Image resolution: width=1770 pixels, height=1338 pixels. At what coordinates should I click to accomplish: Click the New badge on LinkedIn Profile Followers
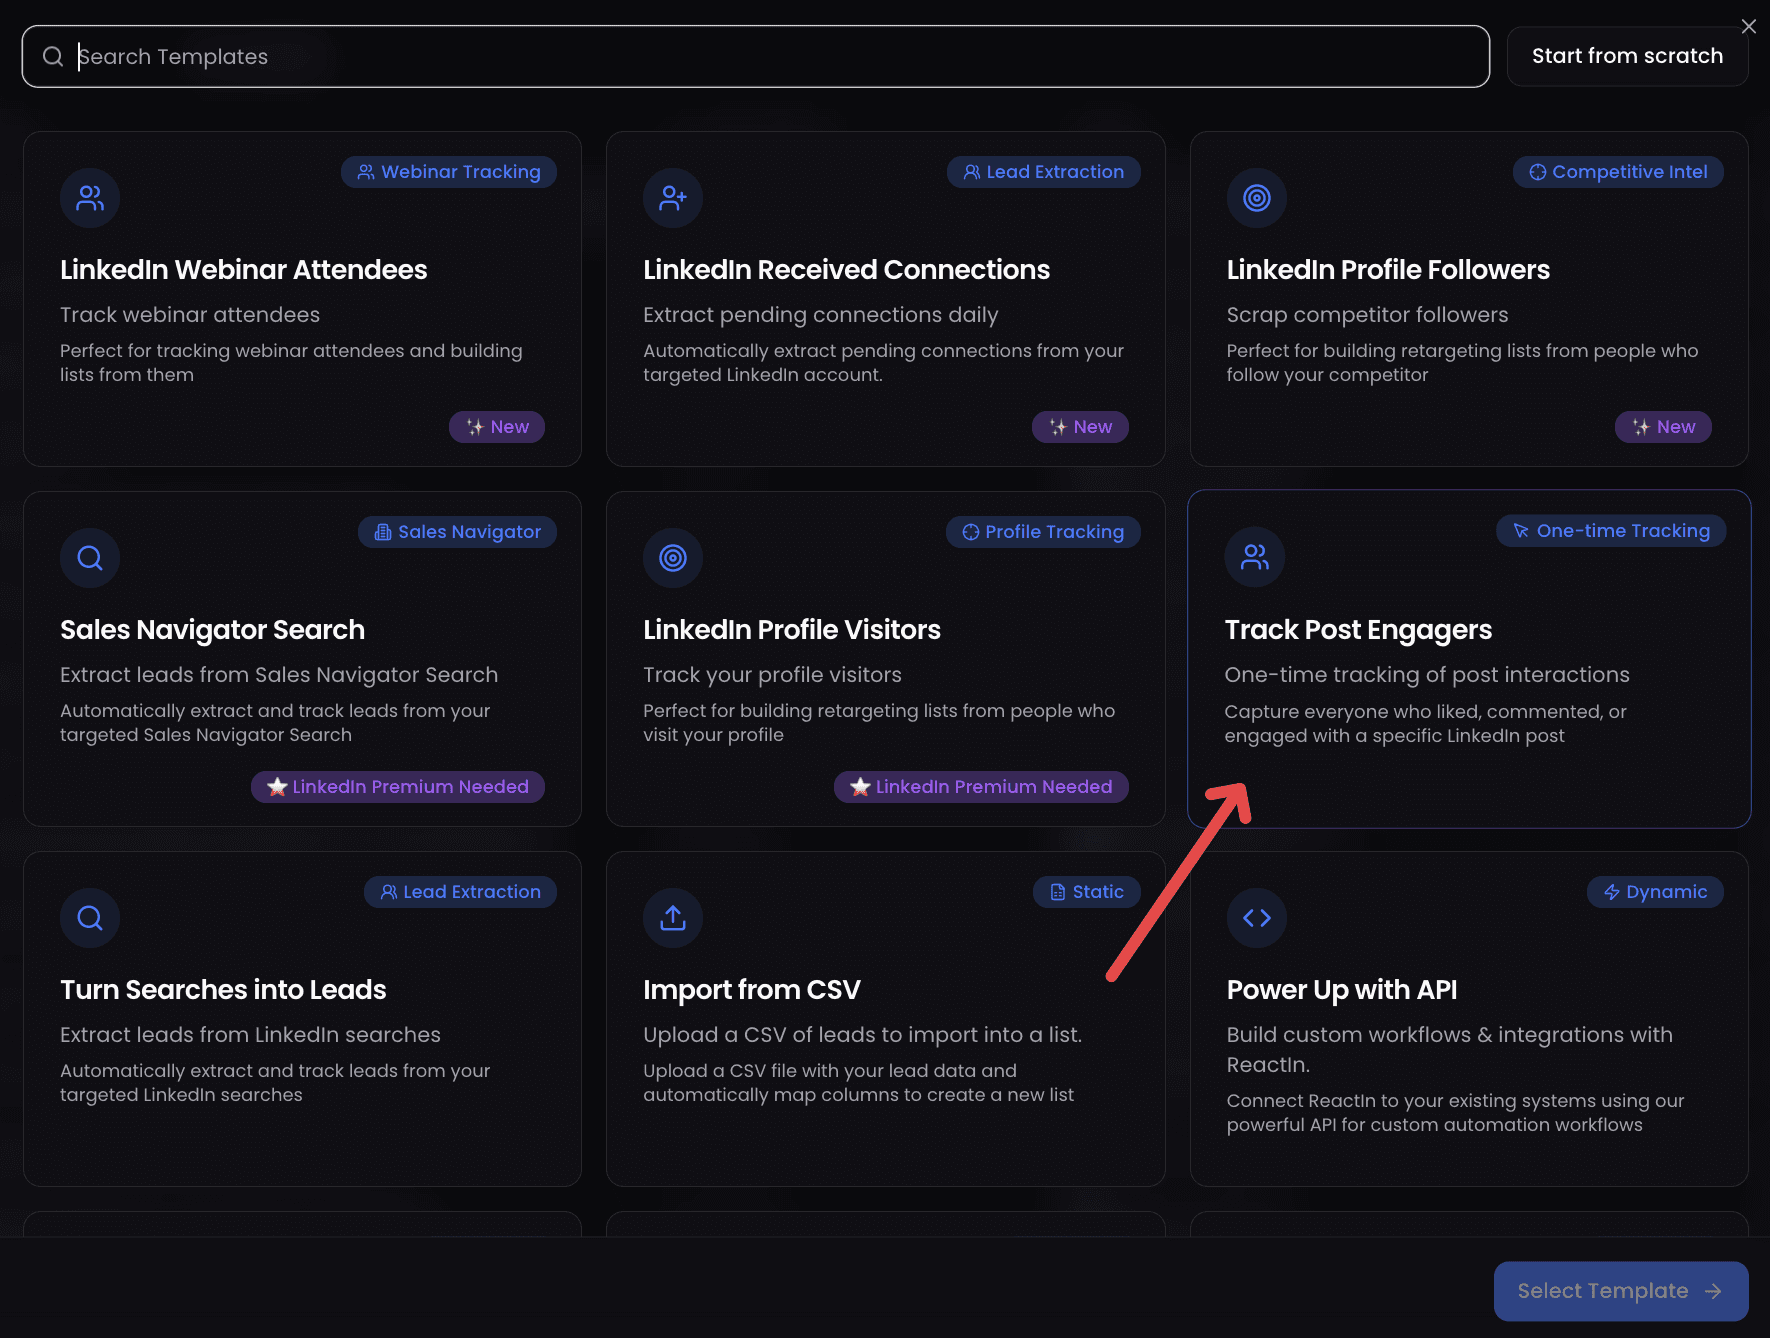1663,426
